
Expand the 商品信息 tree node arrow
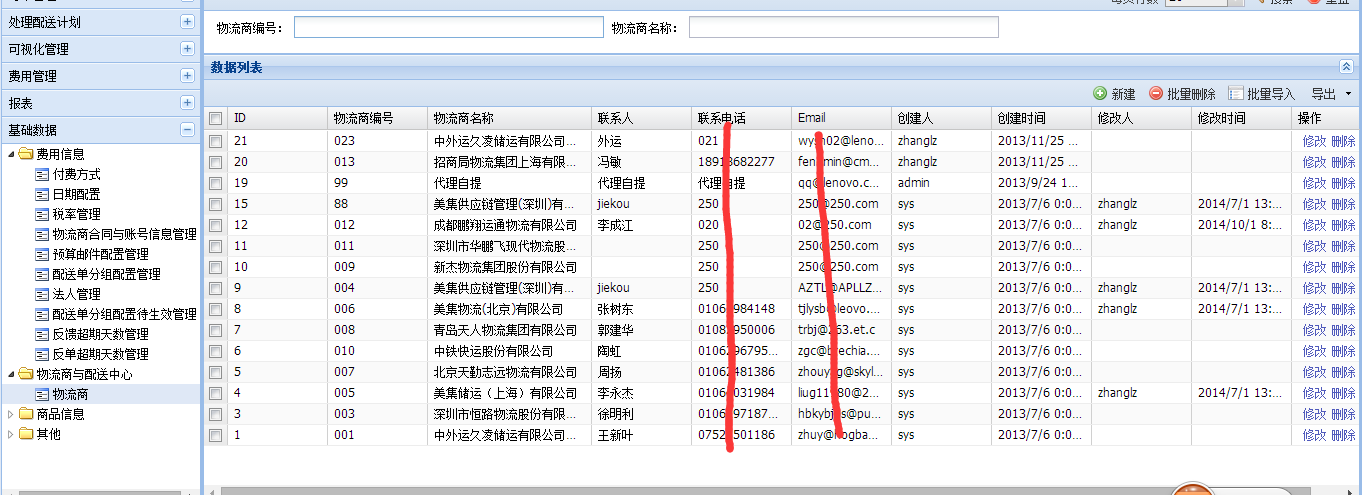[11, 414]
